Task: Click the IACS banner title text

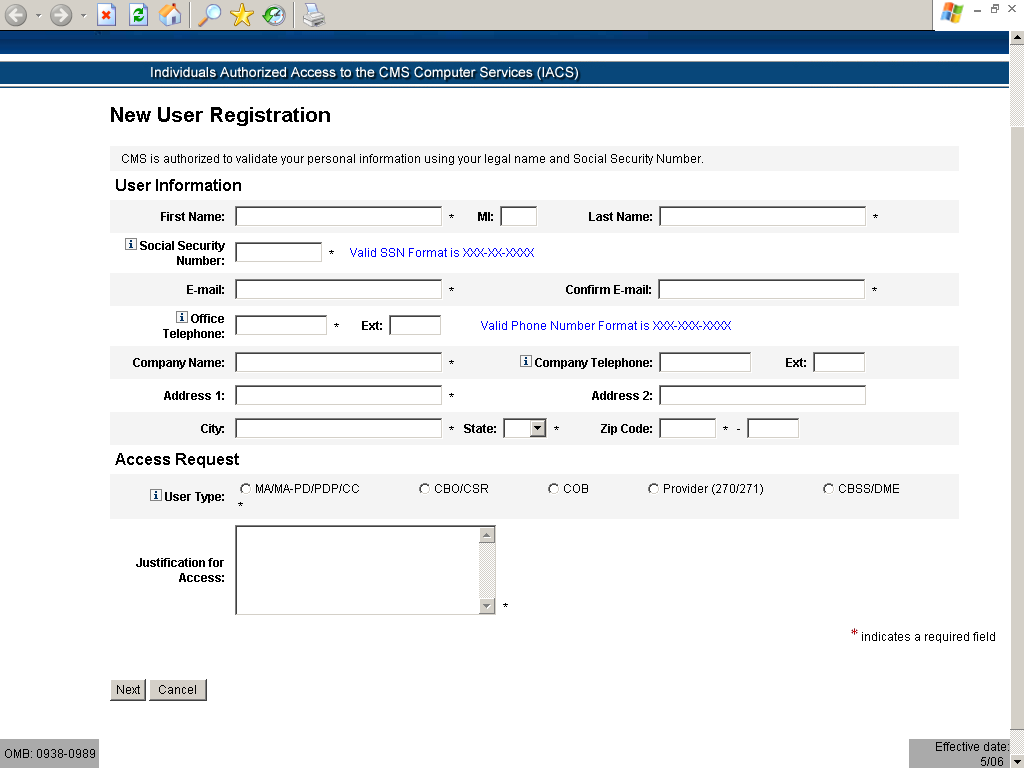Action: tap(364, 72)
